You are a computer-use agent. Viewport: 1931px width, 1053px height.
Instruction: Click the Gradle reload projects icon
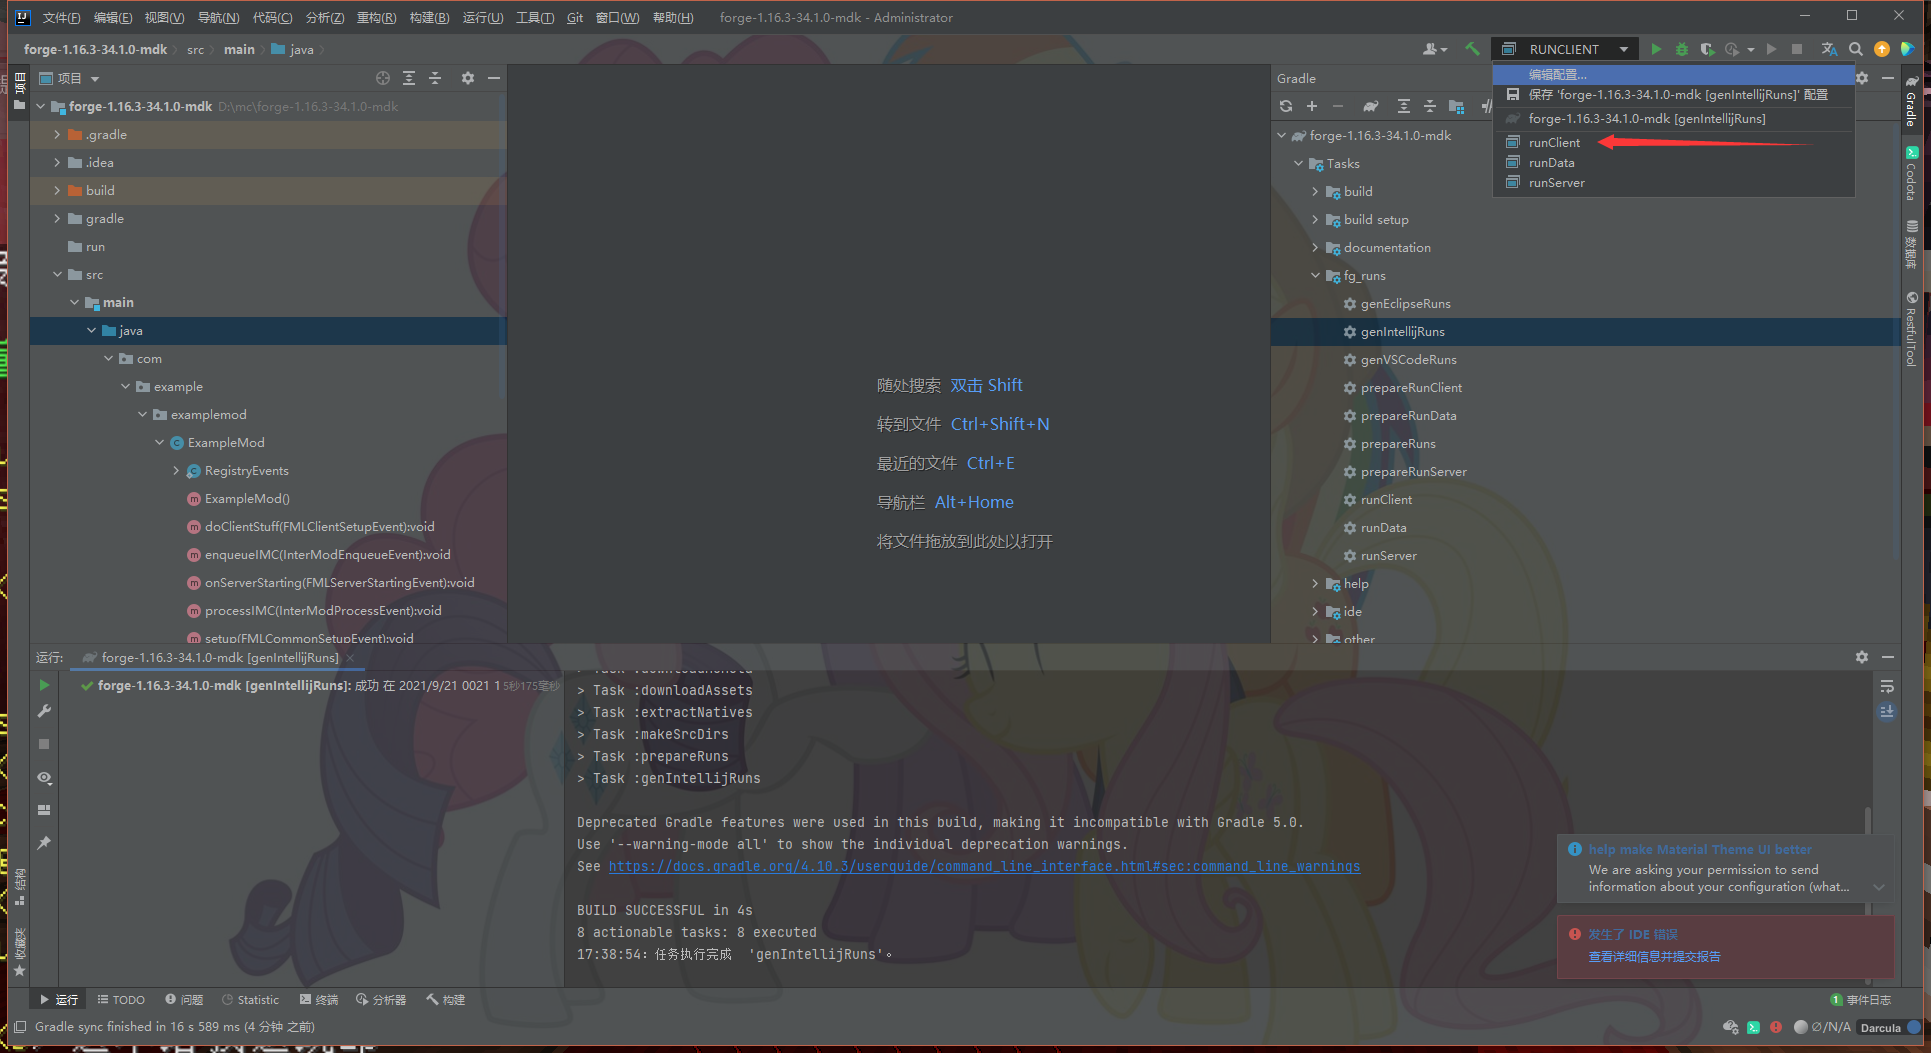tap(1286, 106)
